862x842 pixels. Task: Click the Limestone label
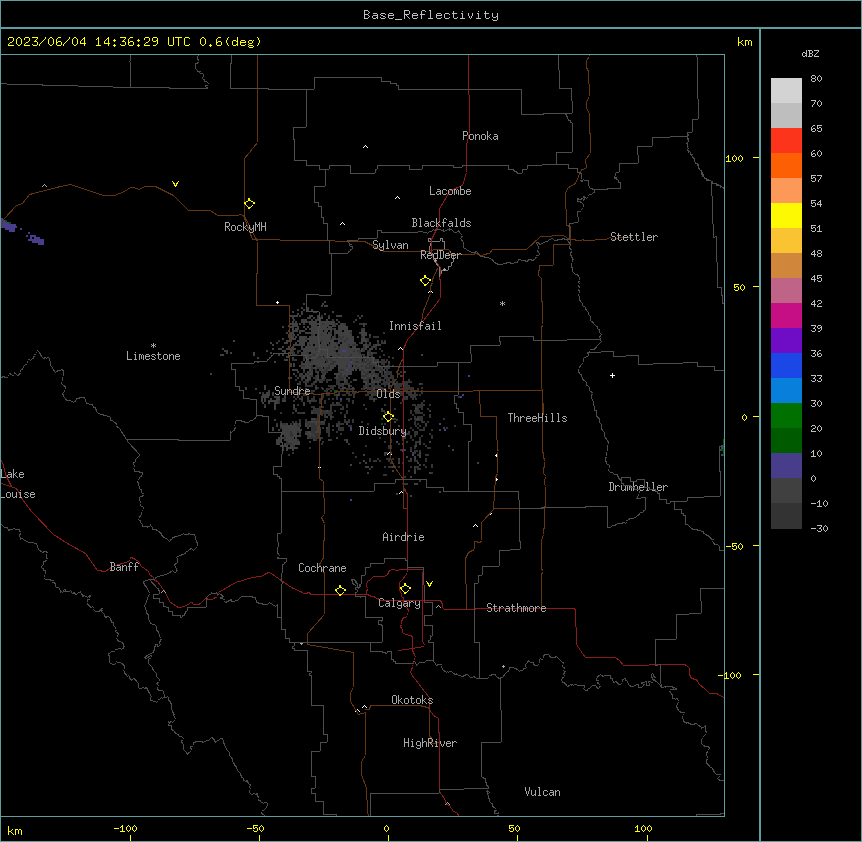[153, 356]
